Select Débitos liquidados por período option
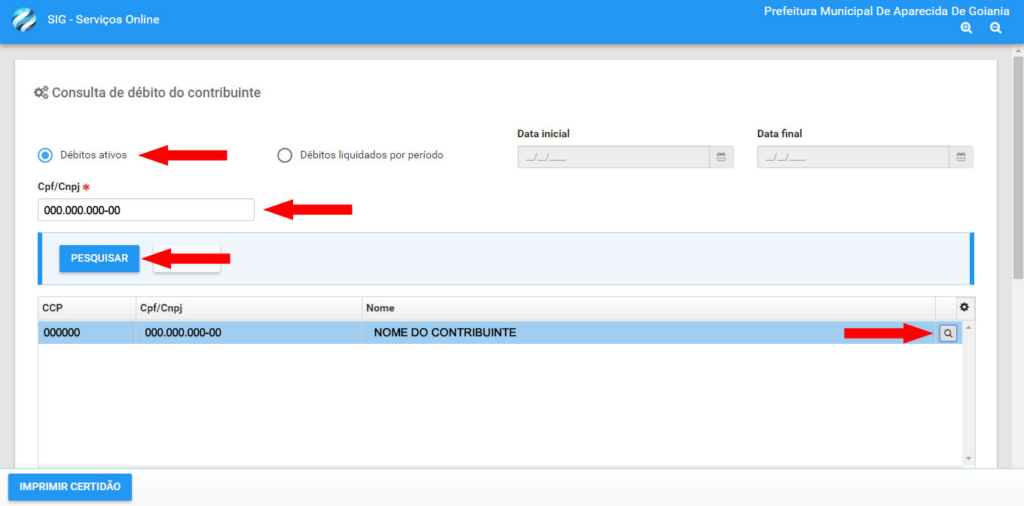The height and width of the screenshot is (506, 1024). (x=285, y=155)
